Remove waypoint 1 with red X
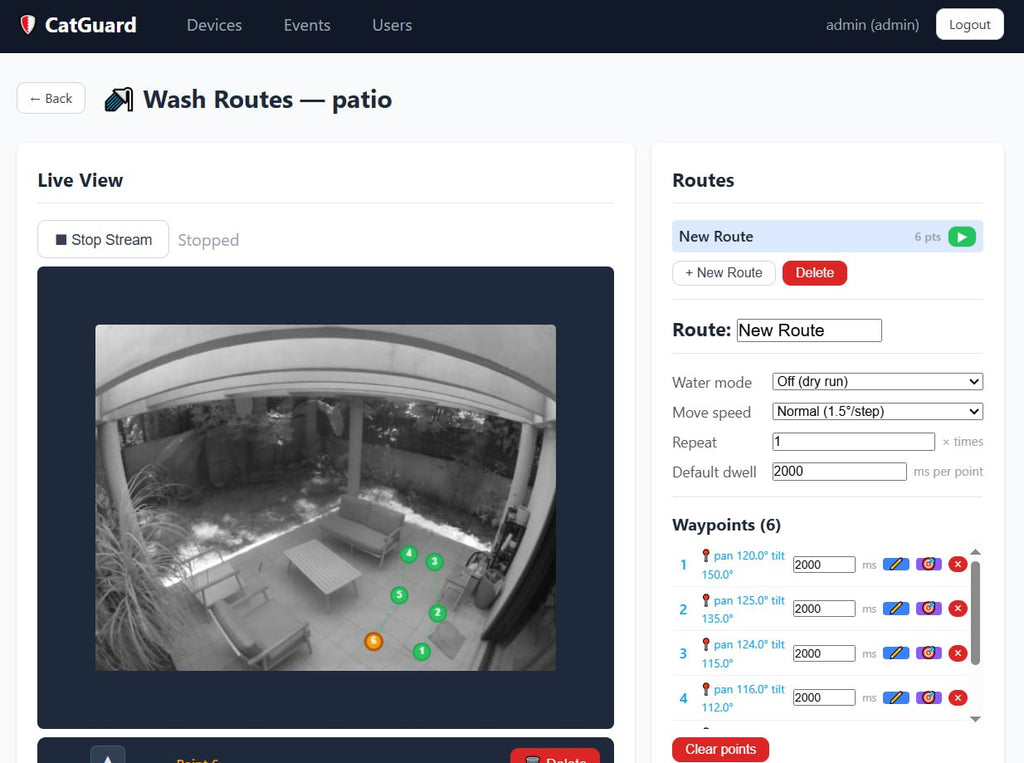The height and width of the screenshot is (763, 1024). pos(958,564)
